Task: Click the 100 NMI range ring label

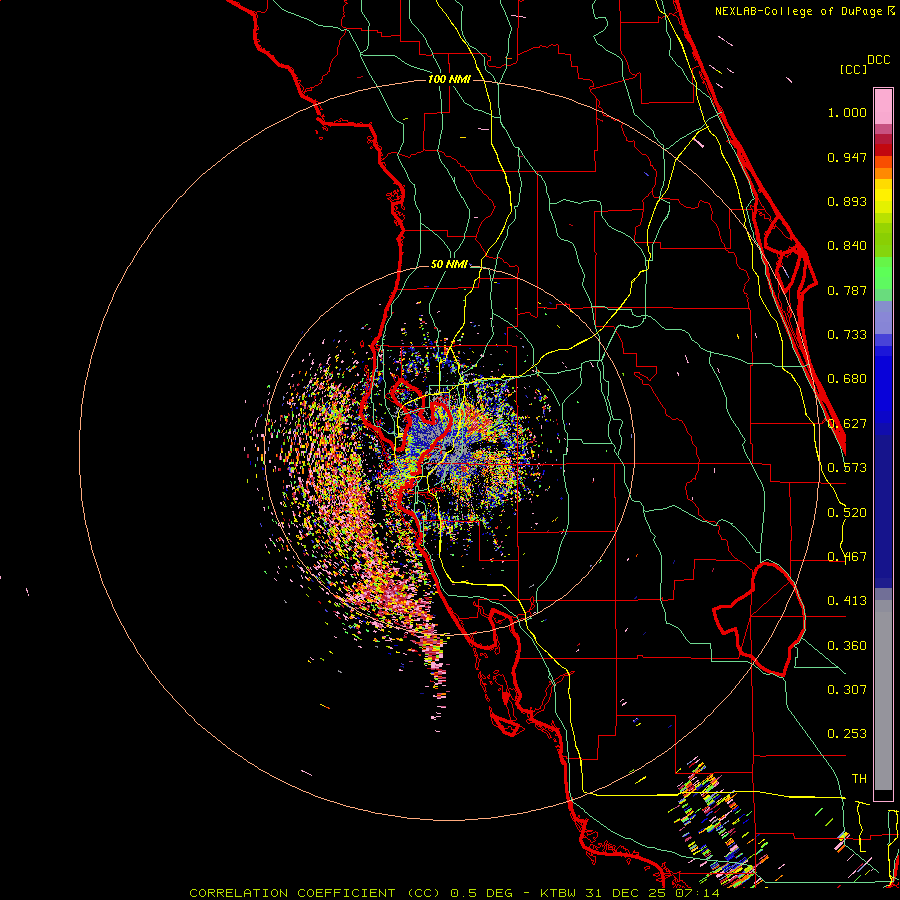Action: coord(449,79)
